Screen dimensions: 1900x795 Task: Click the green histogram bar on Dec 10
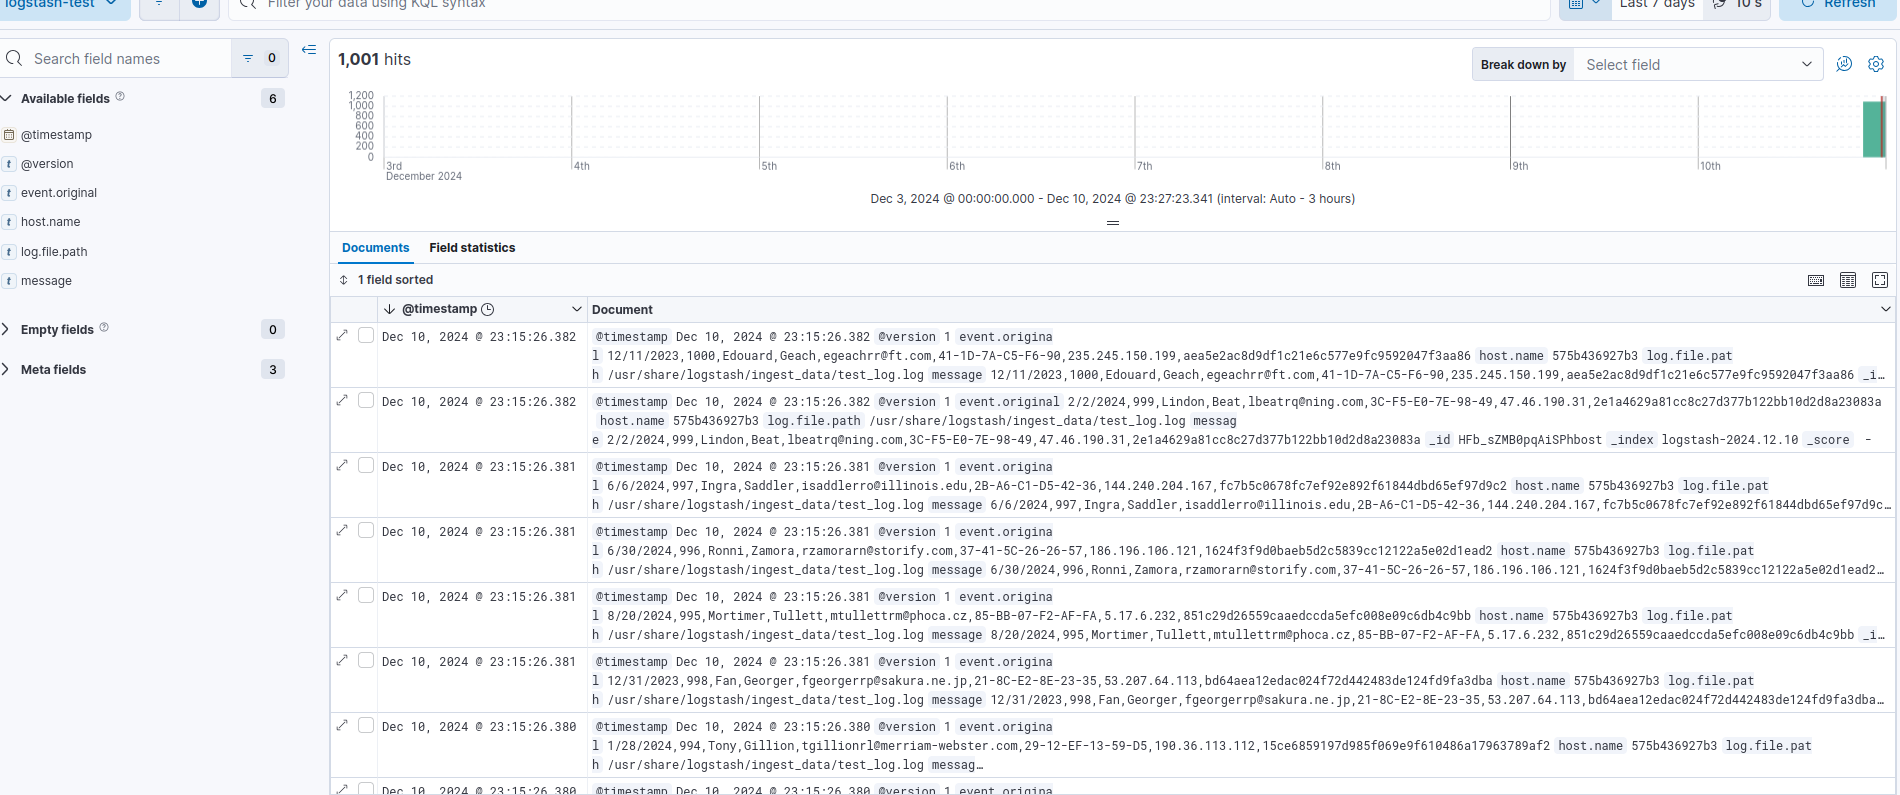(1872, 130)
